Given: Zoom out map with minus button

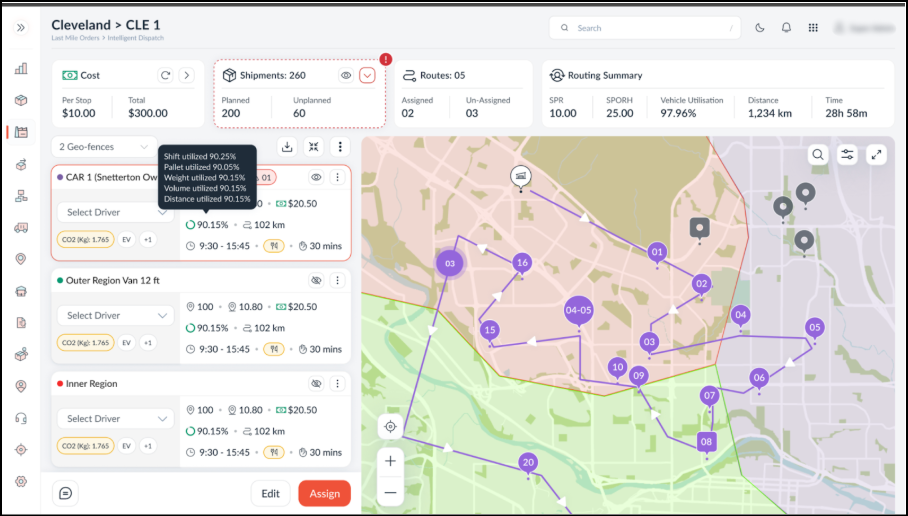Looking at the screenshot, I should tap(390, 493).
